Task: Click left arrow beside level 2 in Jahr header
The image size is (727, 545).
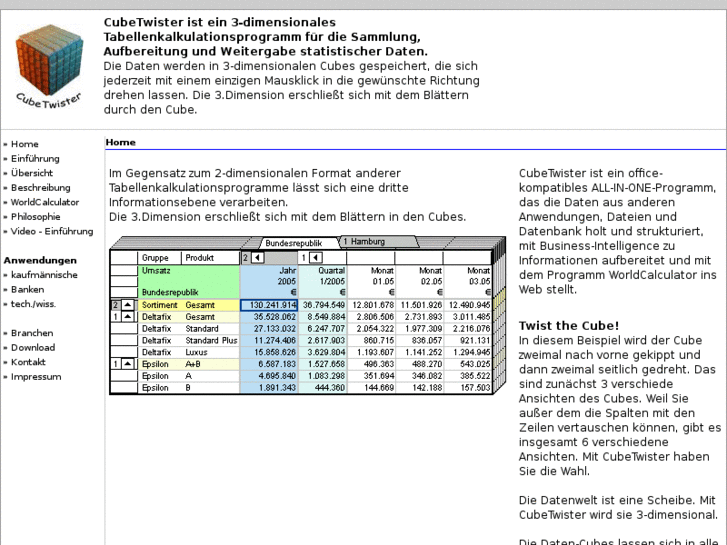Action: pos(257,257)
